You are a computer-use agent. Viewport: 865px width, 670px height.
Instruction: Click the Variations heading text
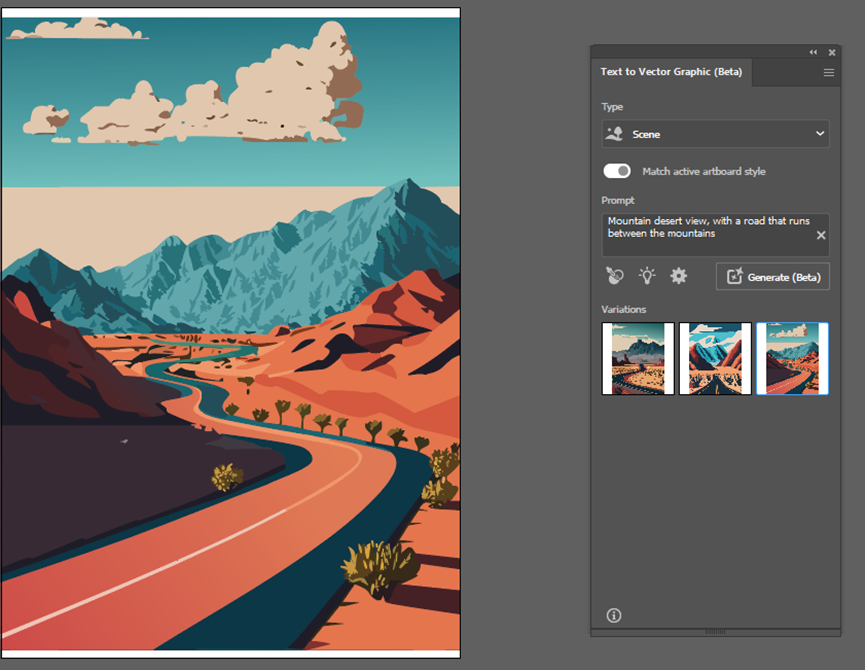tap(623, 309)
